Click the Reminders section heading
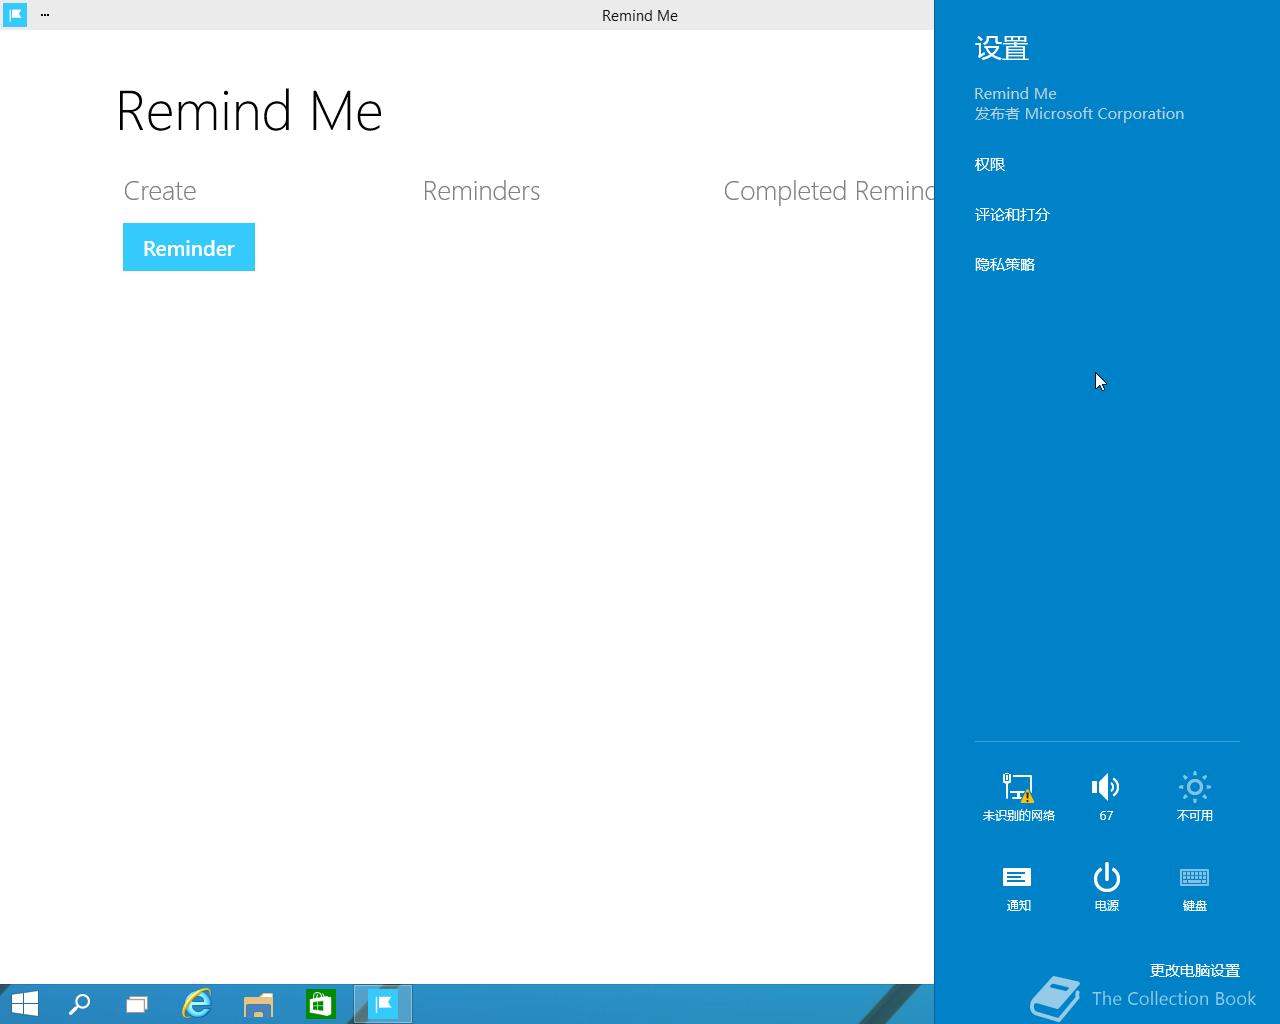The height and width of the screenshot is (1024, 1280). (x=481, y=191)
